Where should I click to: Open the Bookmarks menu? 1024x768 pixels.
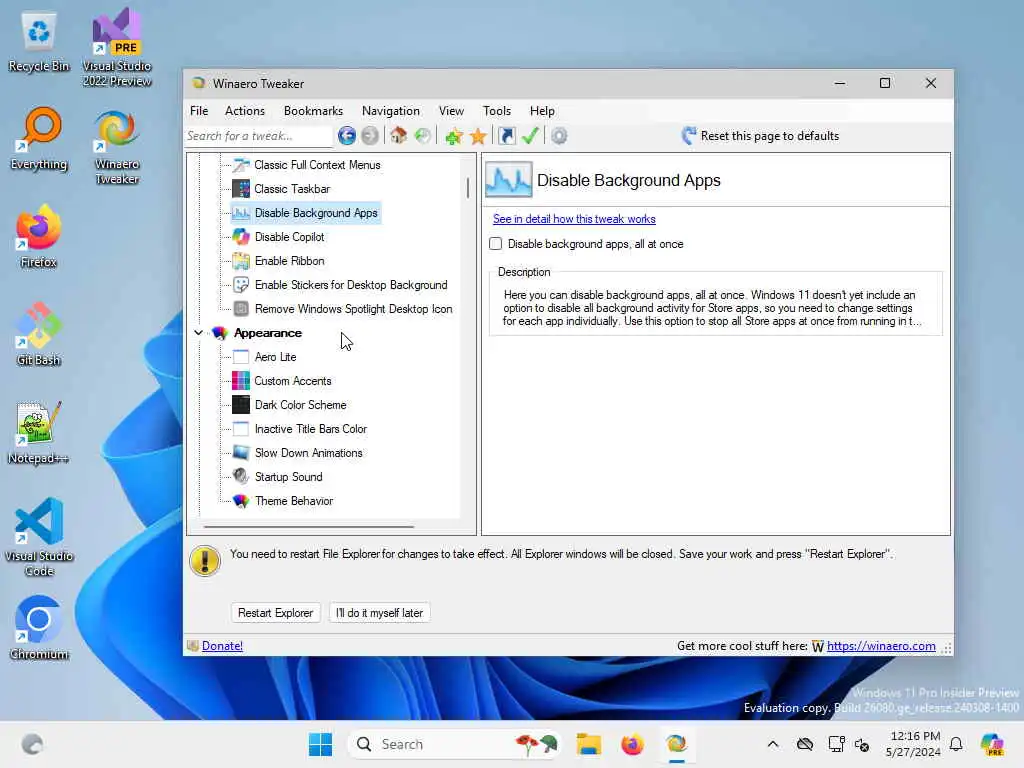(x=313, y=111)
